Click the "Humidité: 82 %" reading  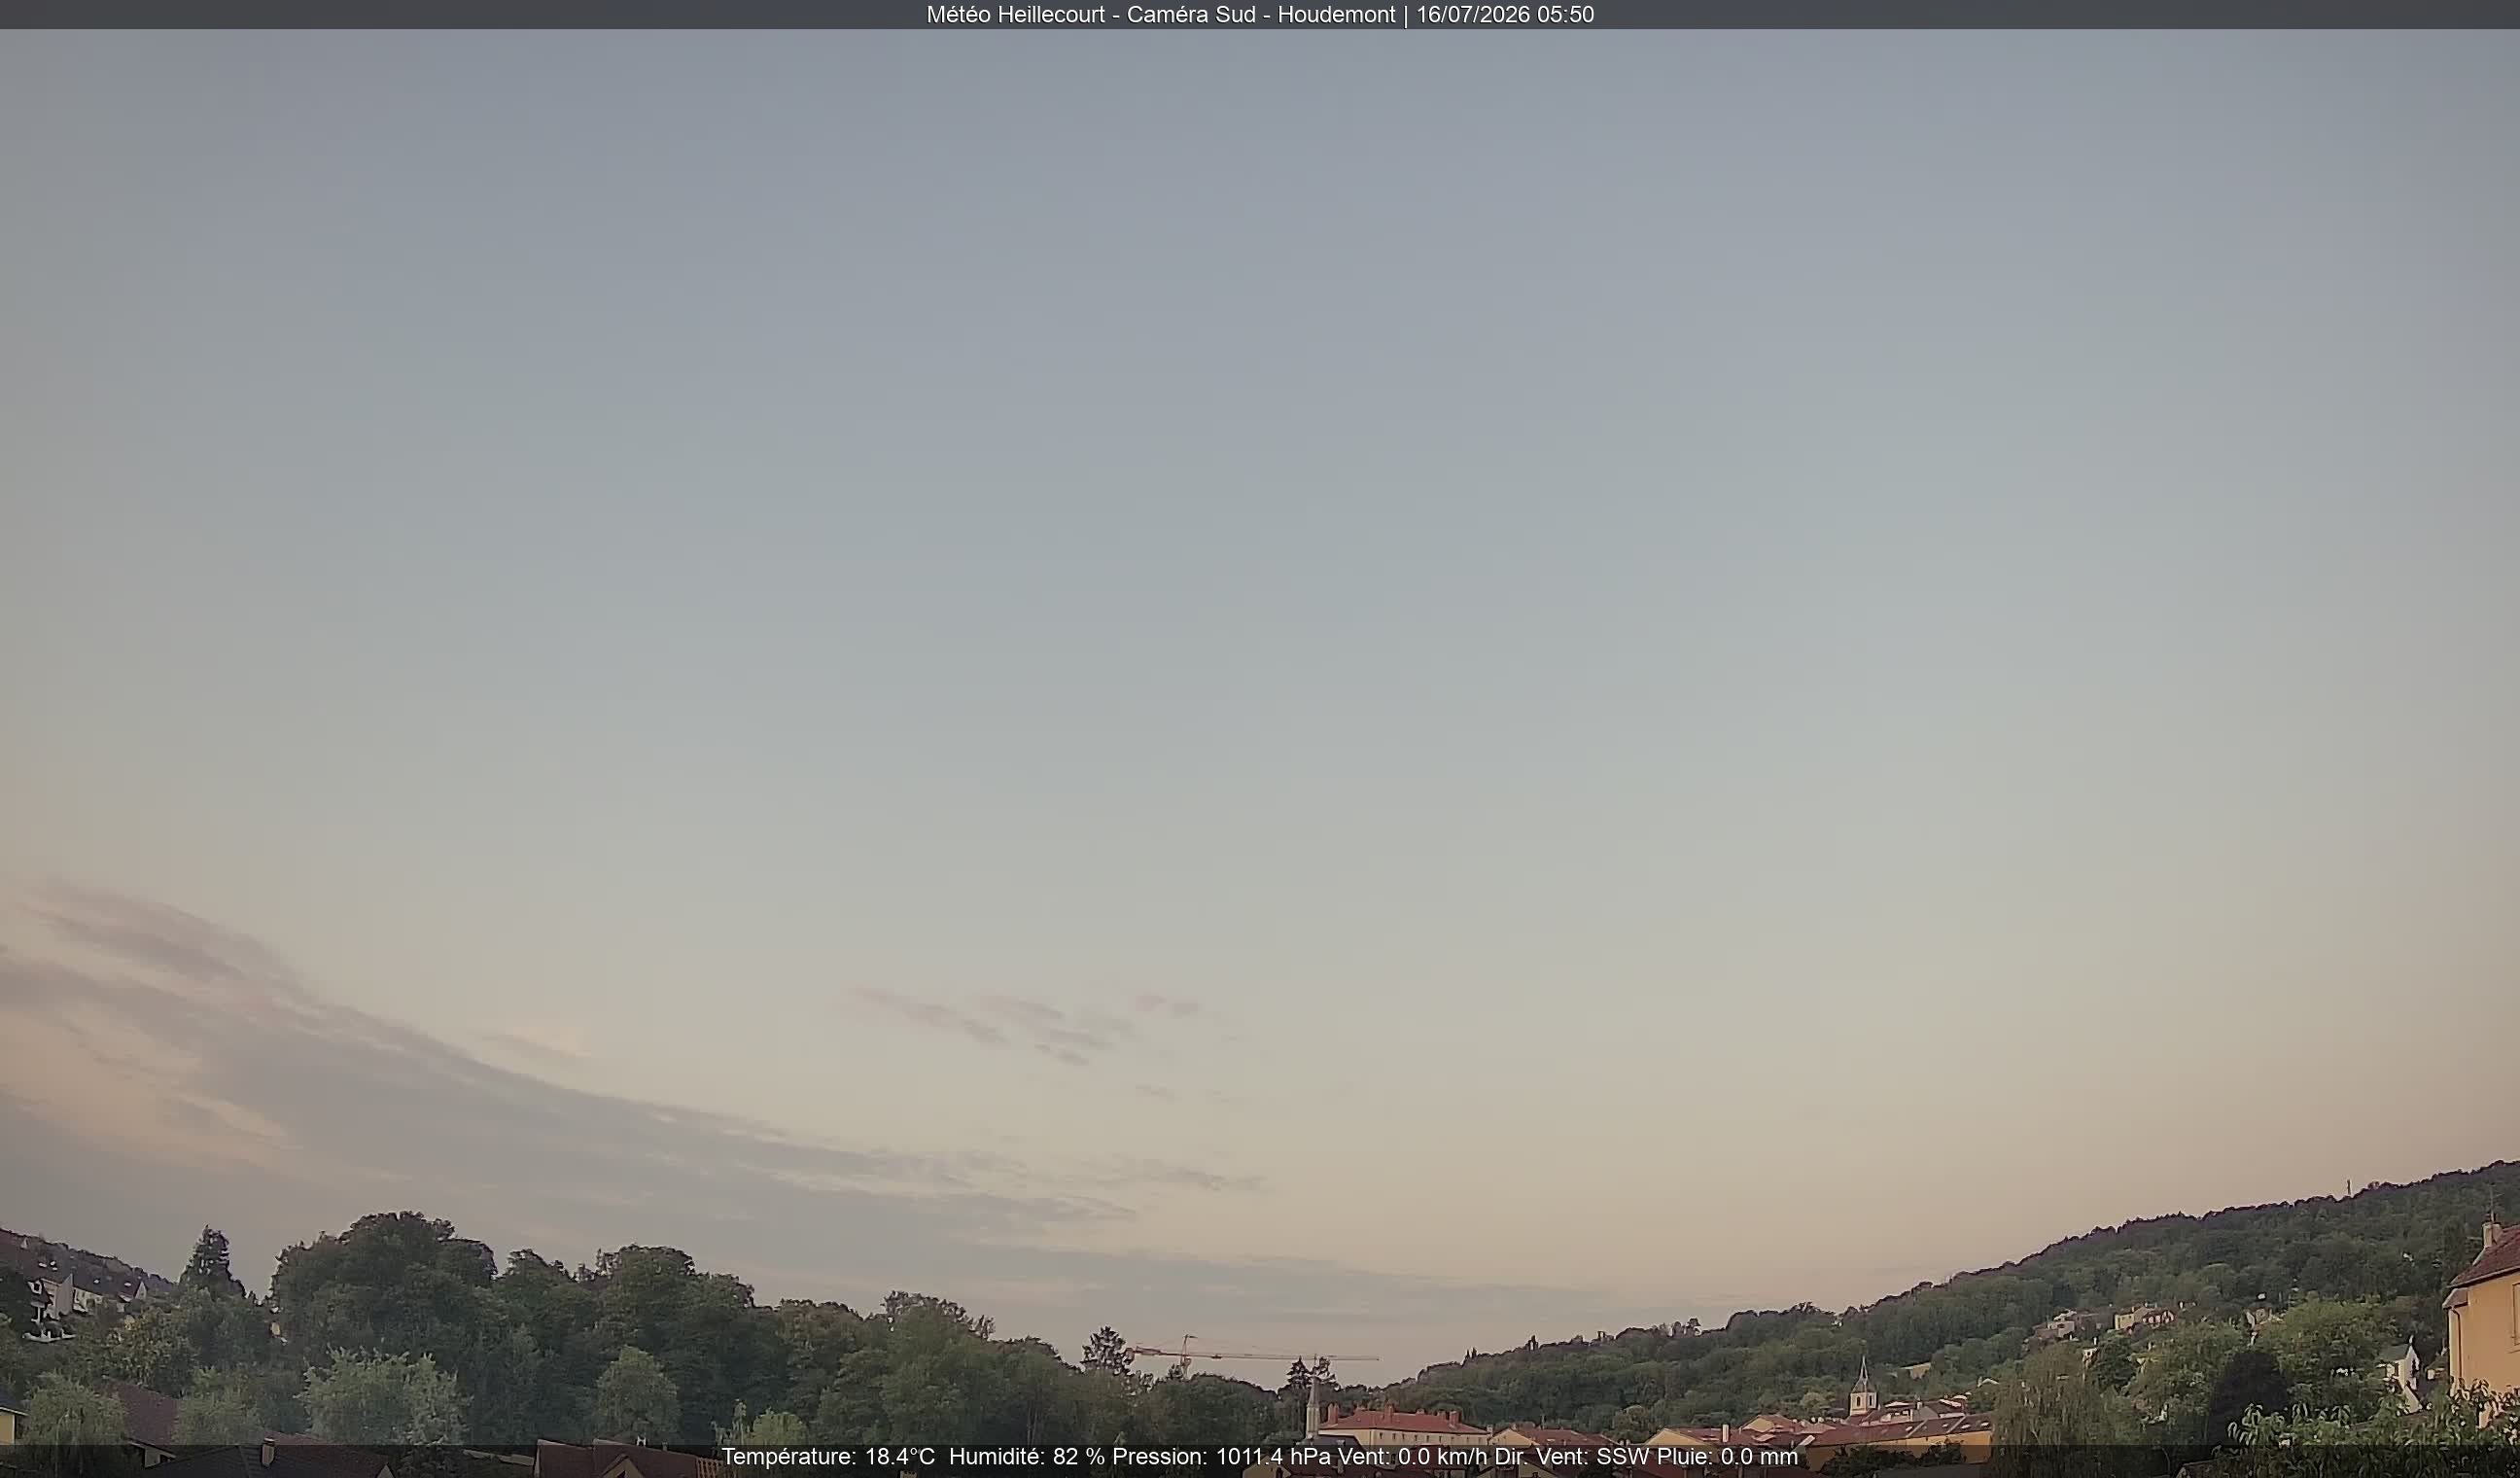pos(1027,1457)
